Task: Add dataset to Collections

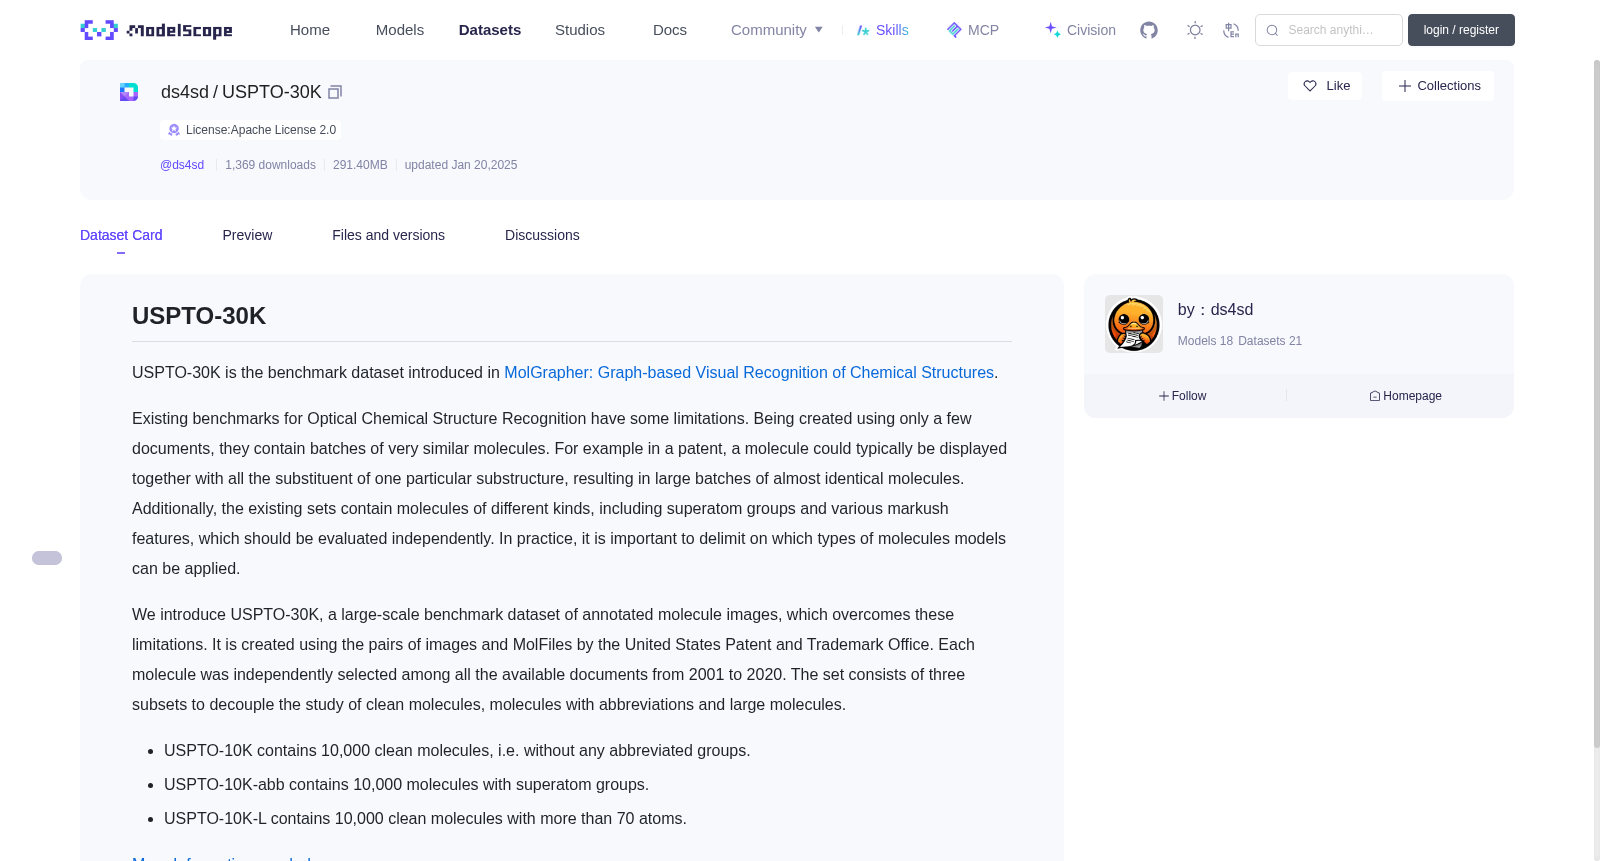Action: [x=1438, y=86]
